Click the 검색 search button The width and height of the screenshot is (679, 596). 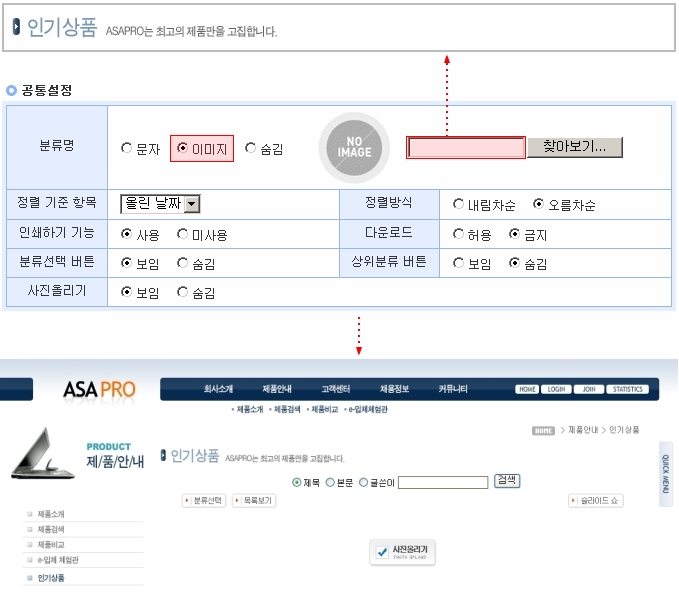click(507, 481)
